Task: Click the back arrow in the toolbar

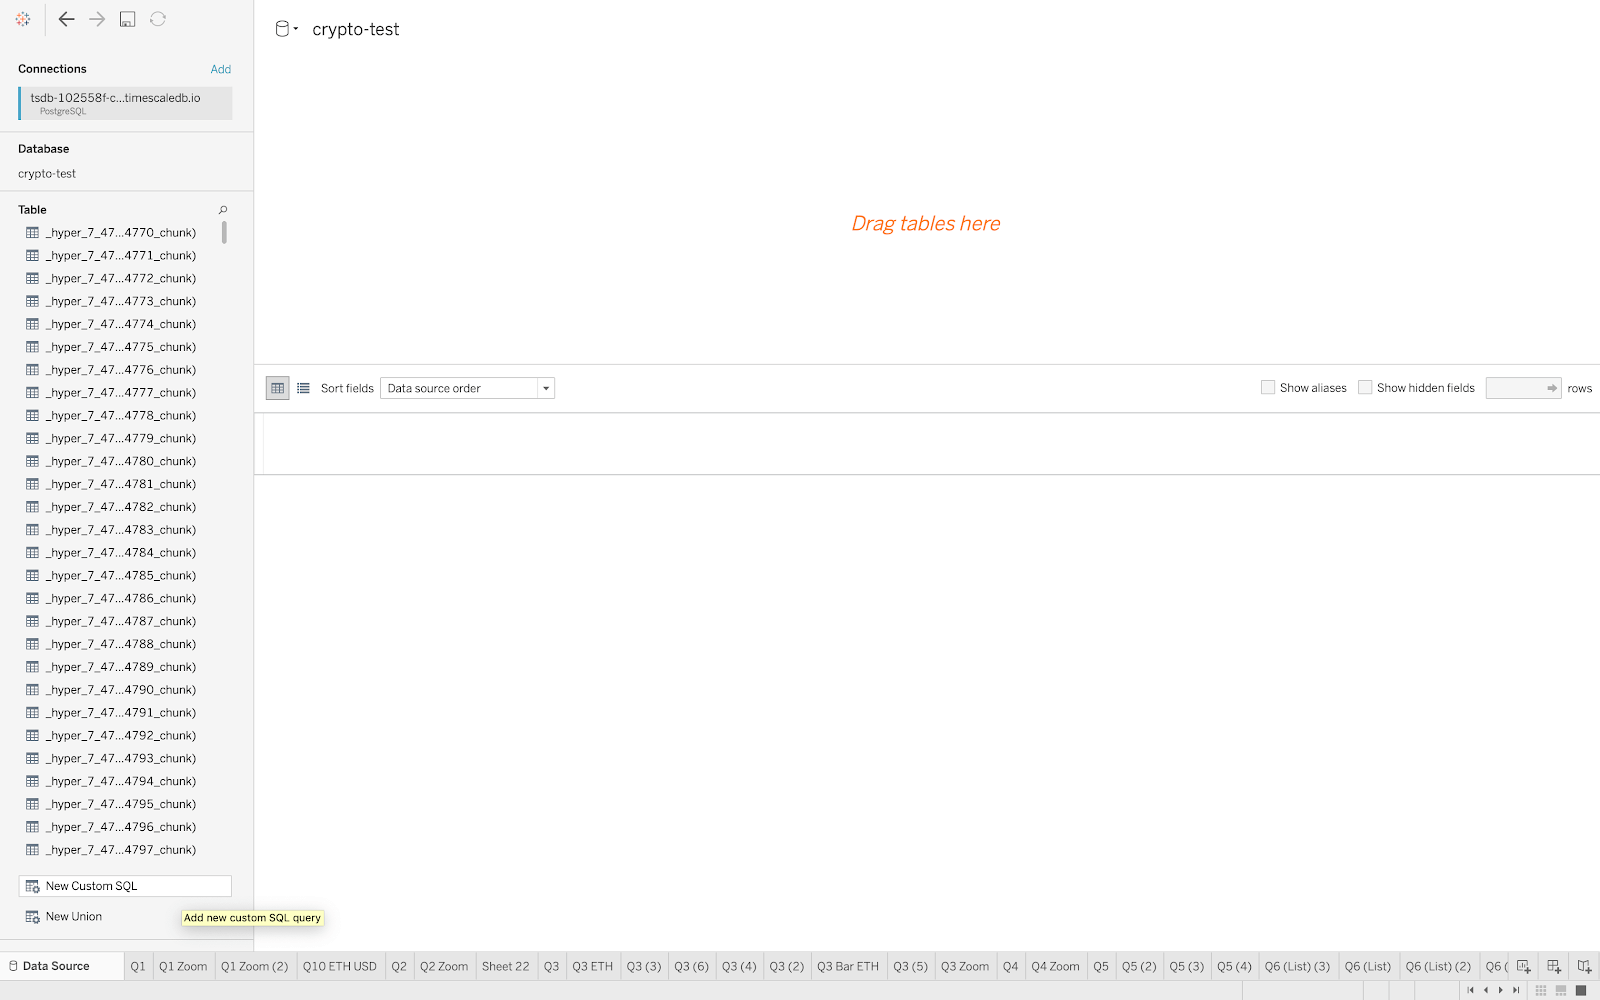Action: coord(67,19)
